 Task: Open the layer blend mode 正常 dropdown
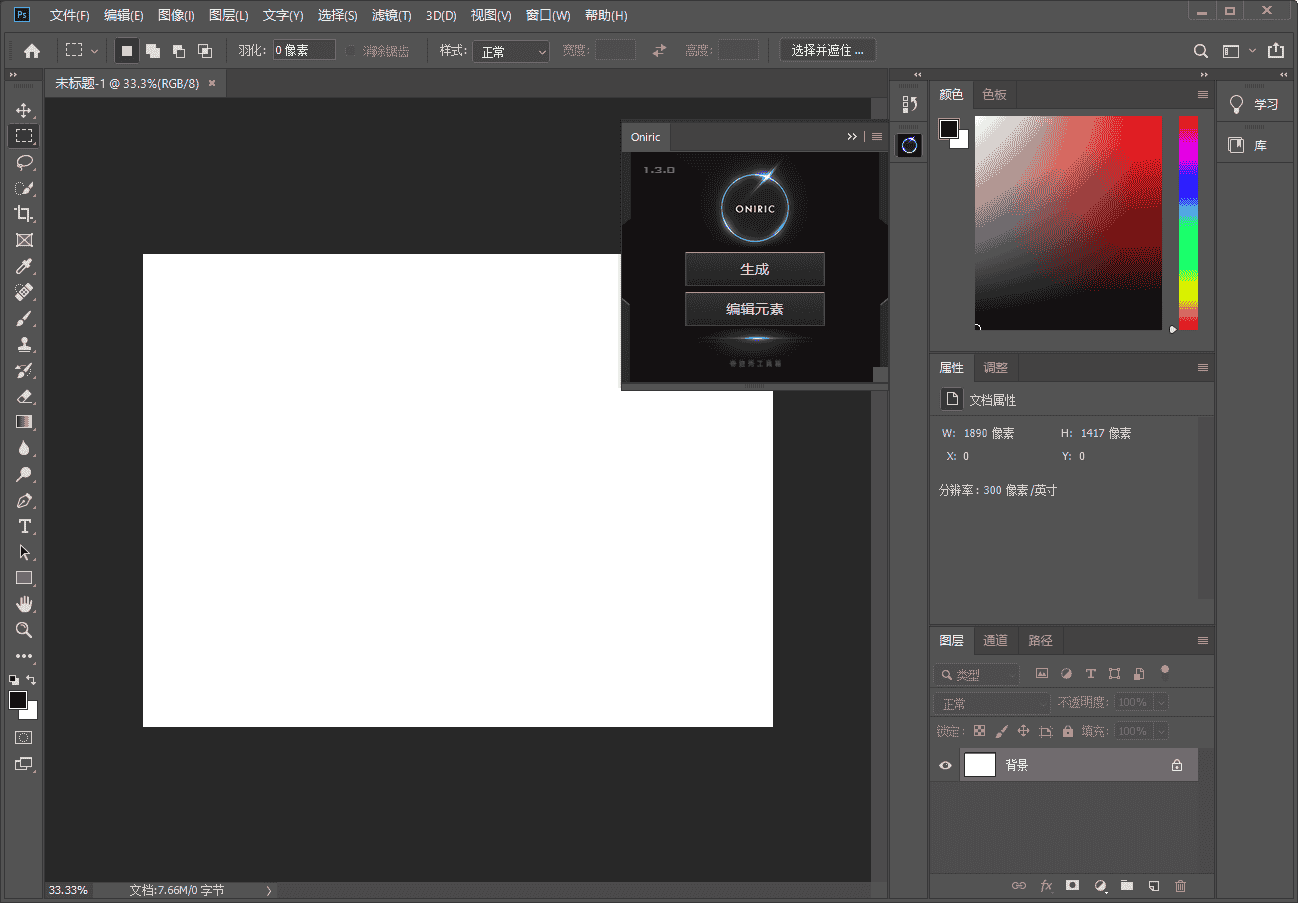coord(991,703)
